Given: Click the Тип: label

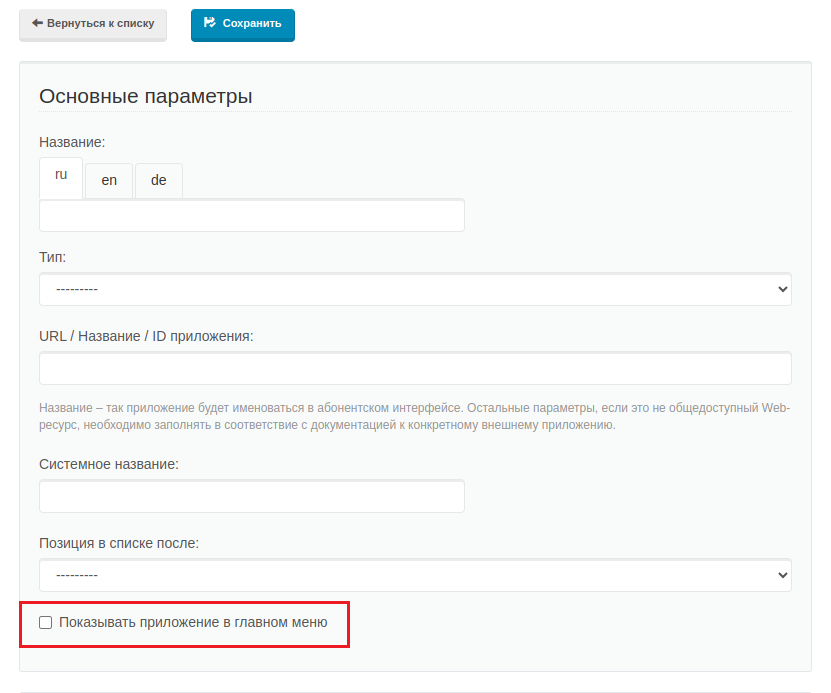Looking at the screenshot, I should [x=52, y=257].
